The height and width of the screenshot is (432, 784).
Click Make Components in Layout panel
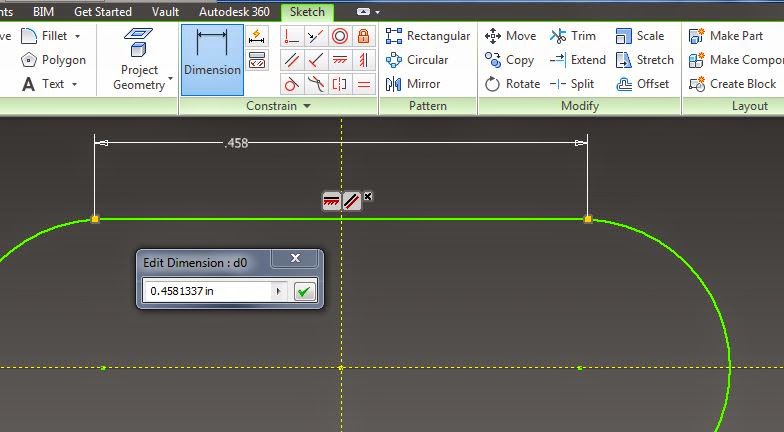tap(736, 60)
